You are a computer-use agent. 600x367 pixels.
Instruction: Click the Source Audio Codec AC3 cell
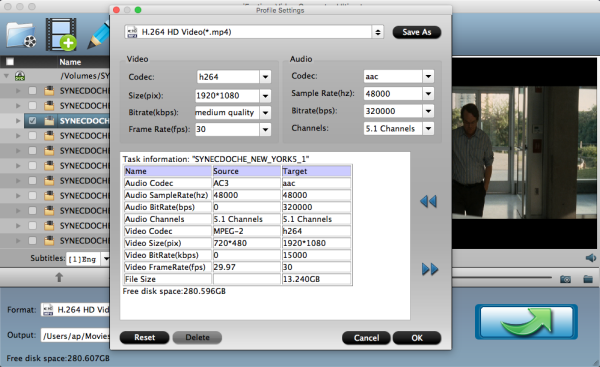pyautogui.click(x=246, y=183)
